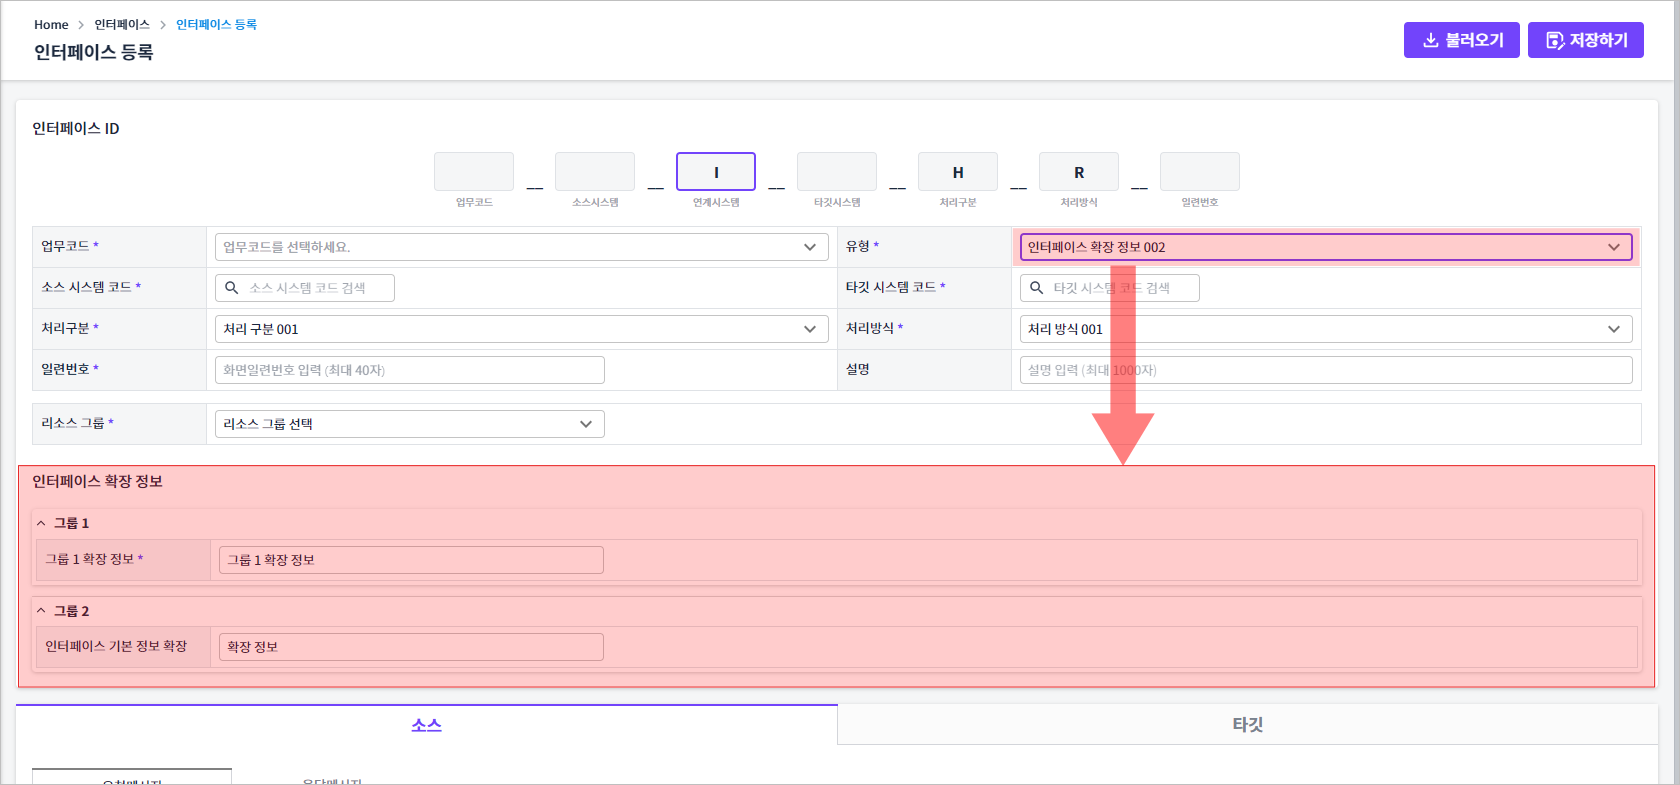
Task: Open the 처리방식 dropdown showing 처리 방식 001
Action: point(1326,329)
